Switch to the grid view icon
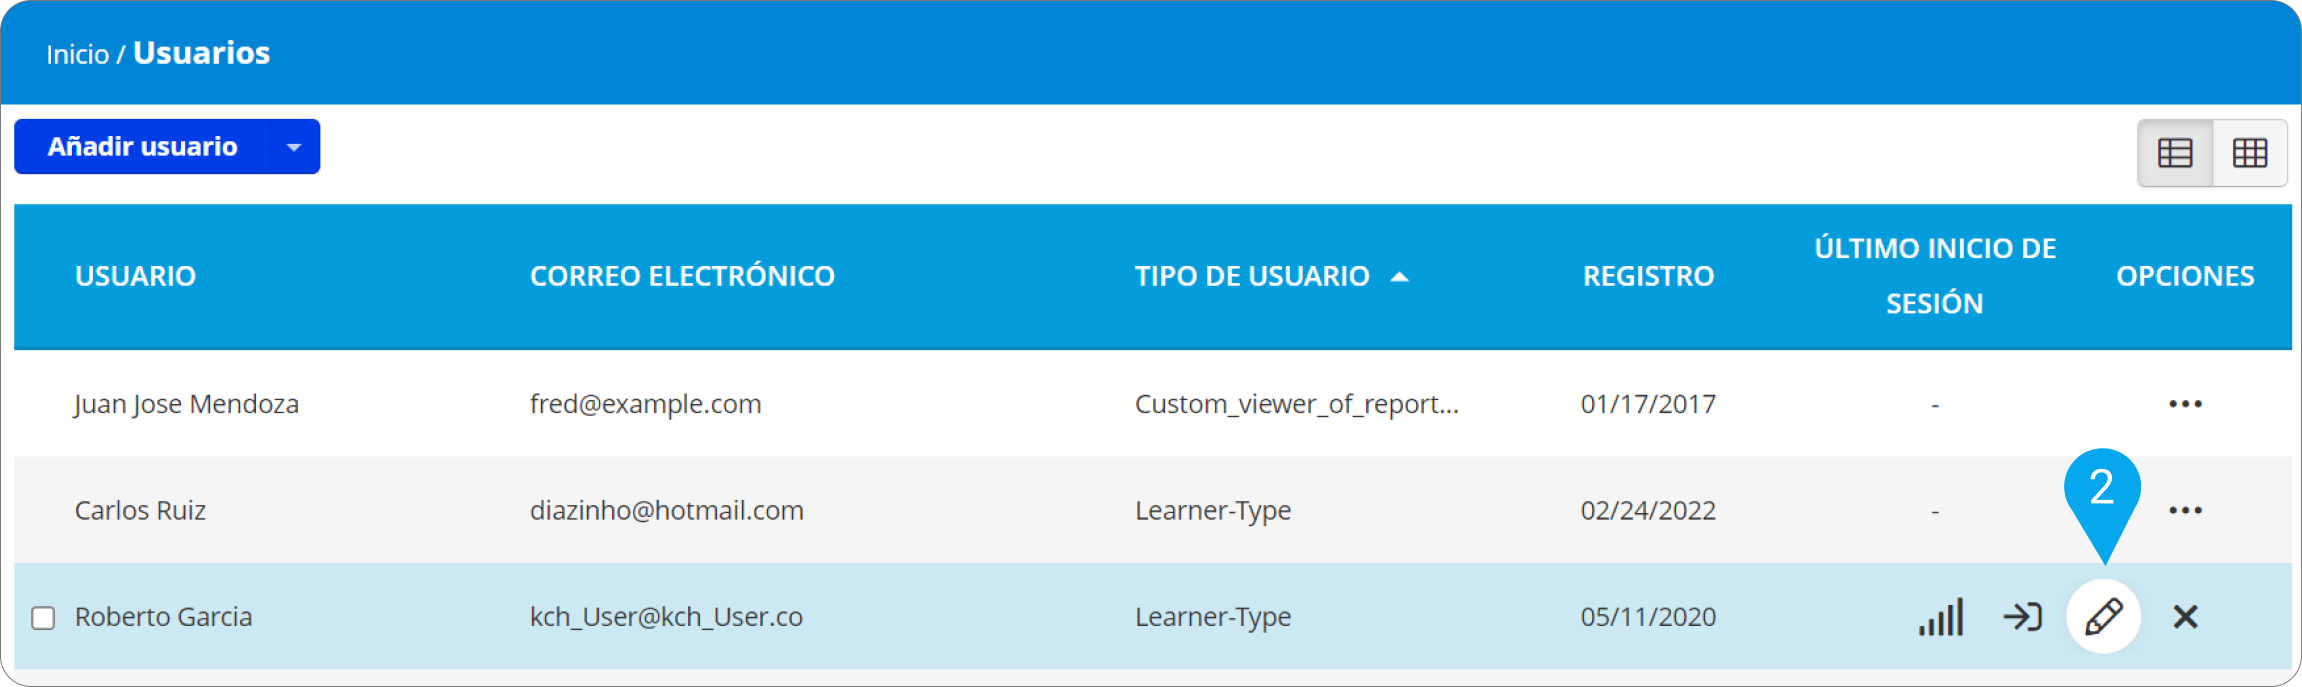The height and width of the screenshot is (687, 2302). (2250, 153)
